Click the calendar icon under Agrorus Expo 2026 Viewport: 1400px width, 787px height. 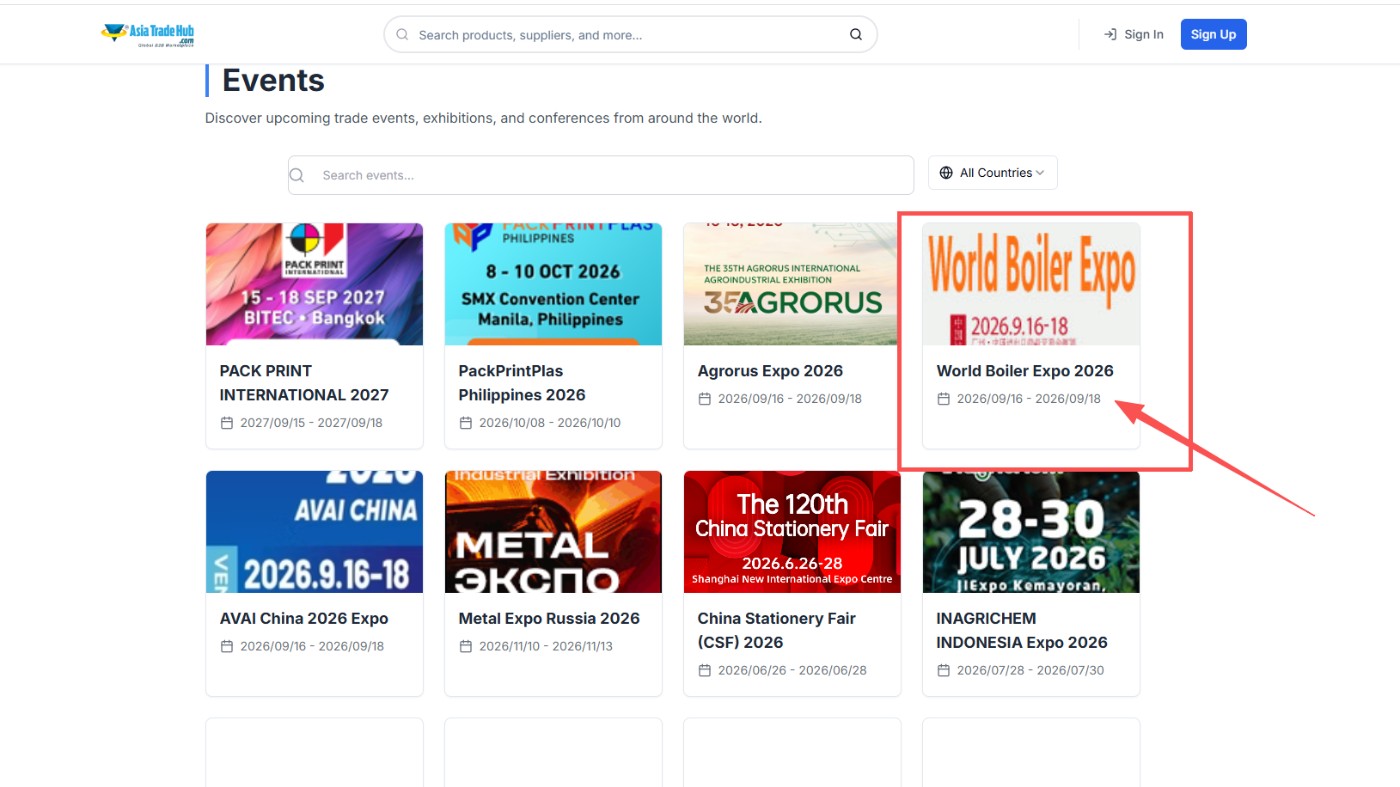(705, 399)
